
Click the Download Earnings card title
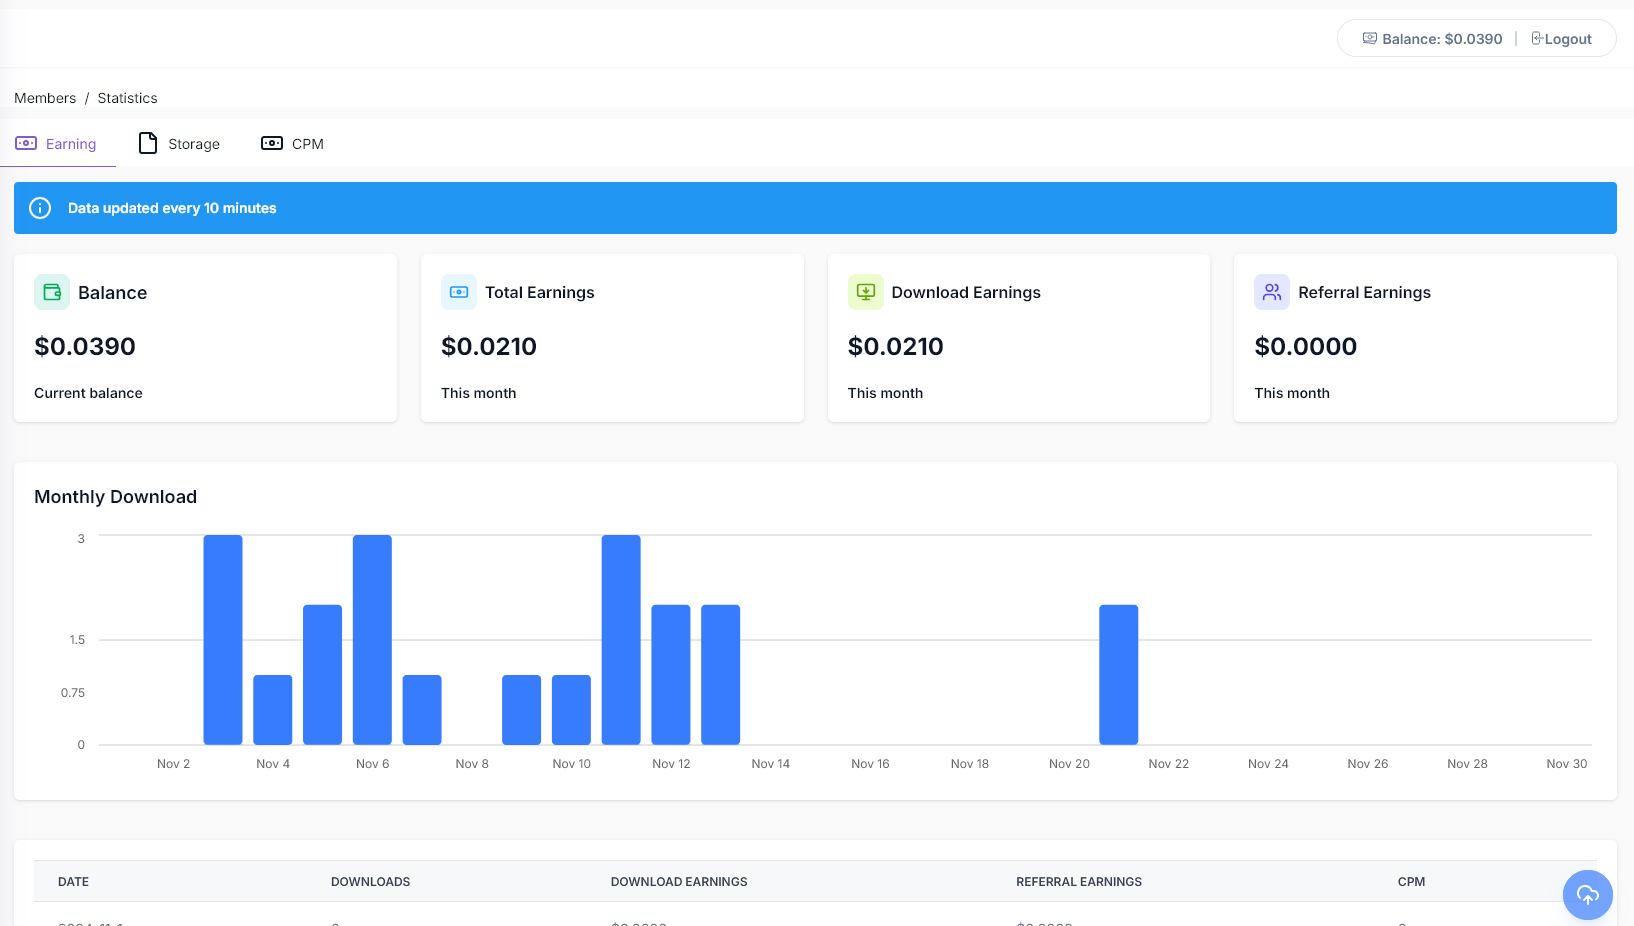tap(966, 292)
